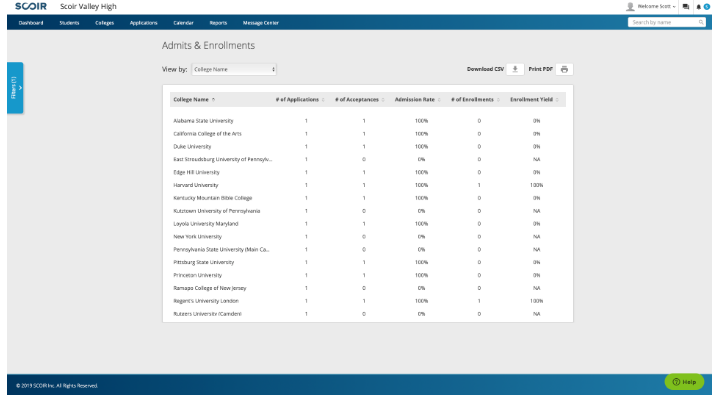The width and height of the screenshot is (717, 398).
Task: Select Duke University row
Action: pyautogui.click(x=368, y=146)
